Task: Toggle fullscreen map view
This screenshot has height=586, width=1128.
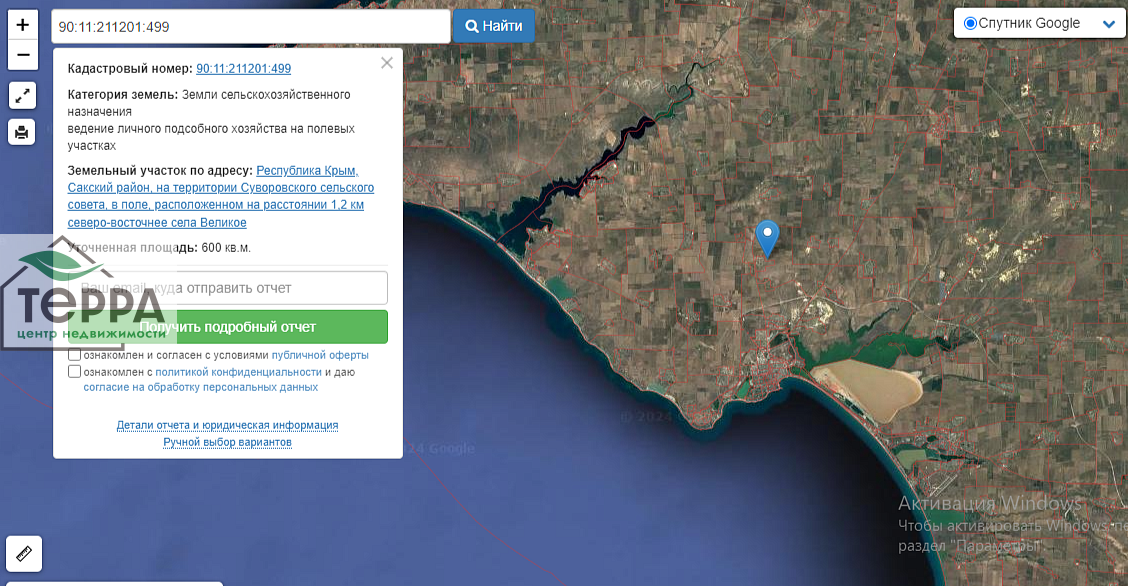Action: (23, 96)
